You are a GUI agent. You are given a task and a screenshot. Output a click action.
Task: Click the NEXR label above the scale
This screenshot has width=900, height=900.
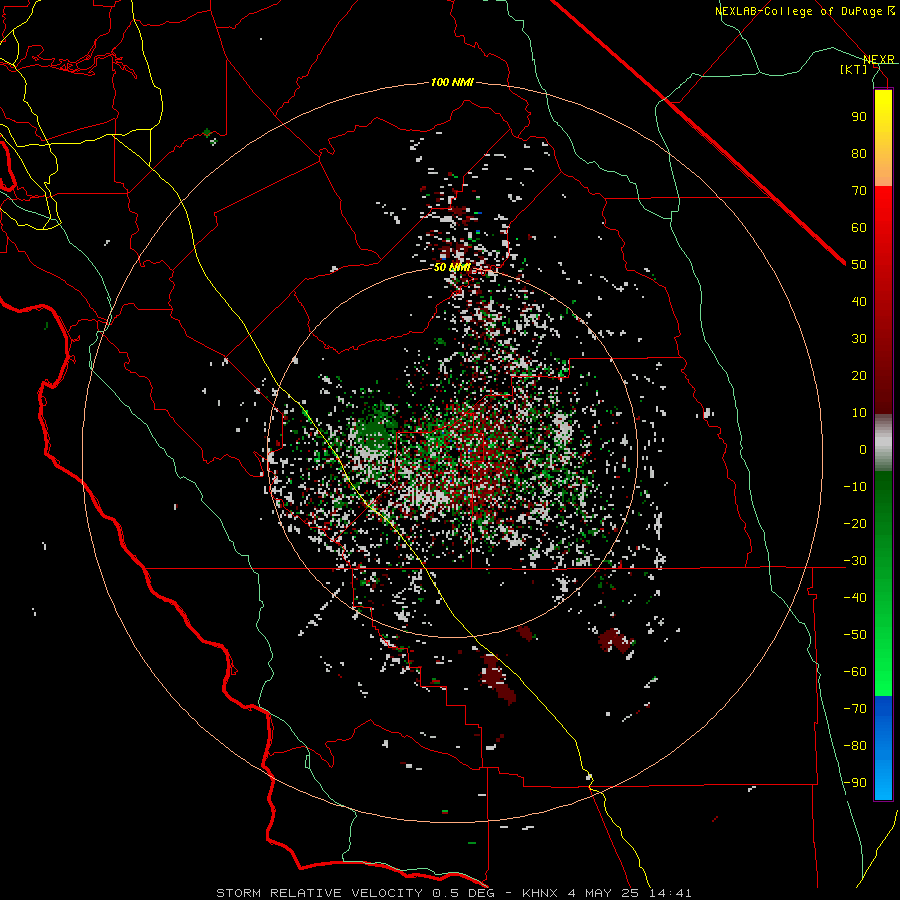click(878, 60)
